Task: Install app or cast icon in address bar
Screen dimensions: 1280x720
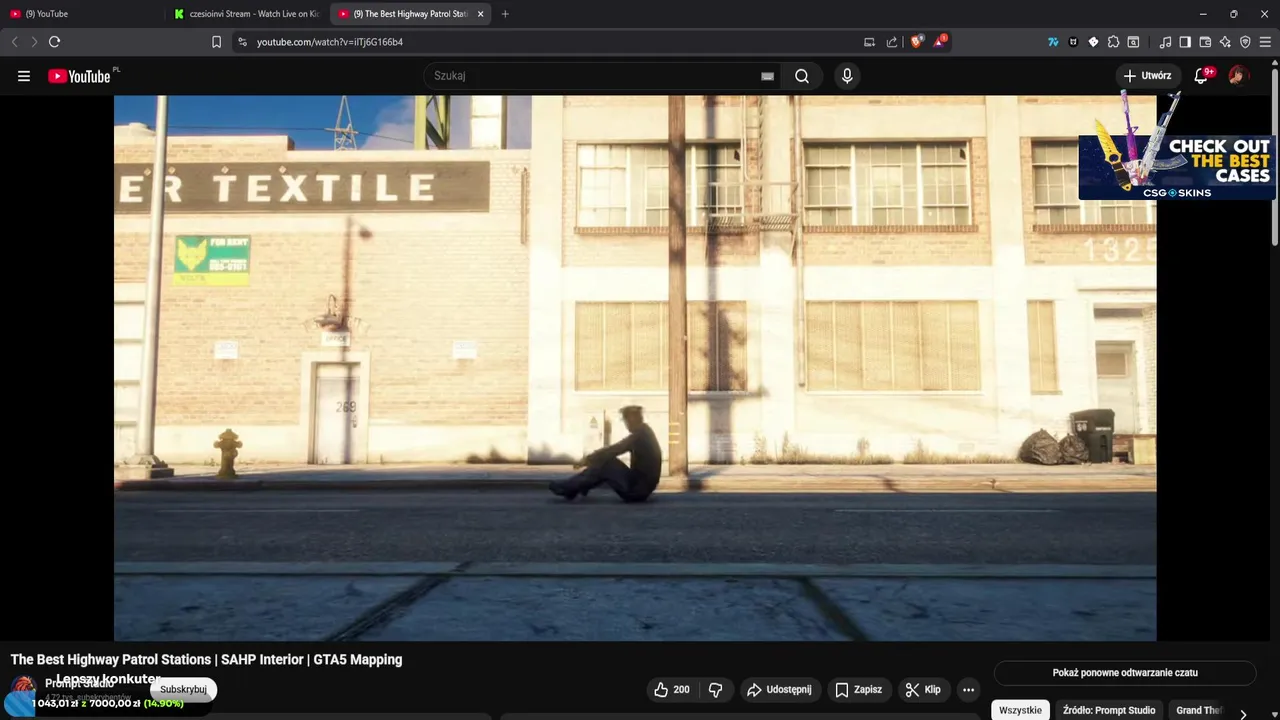Action: click(869, 42)
